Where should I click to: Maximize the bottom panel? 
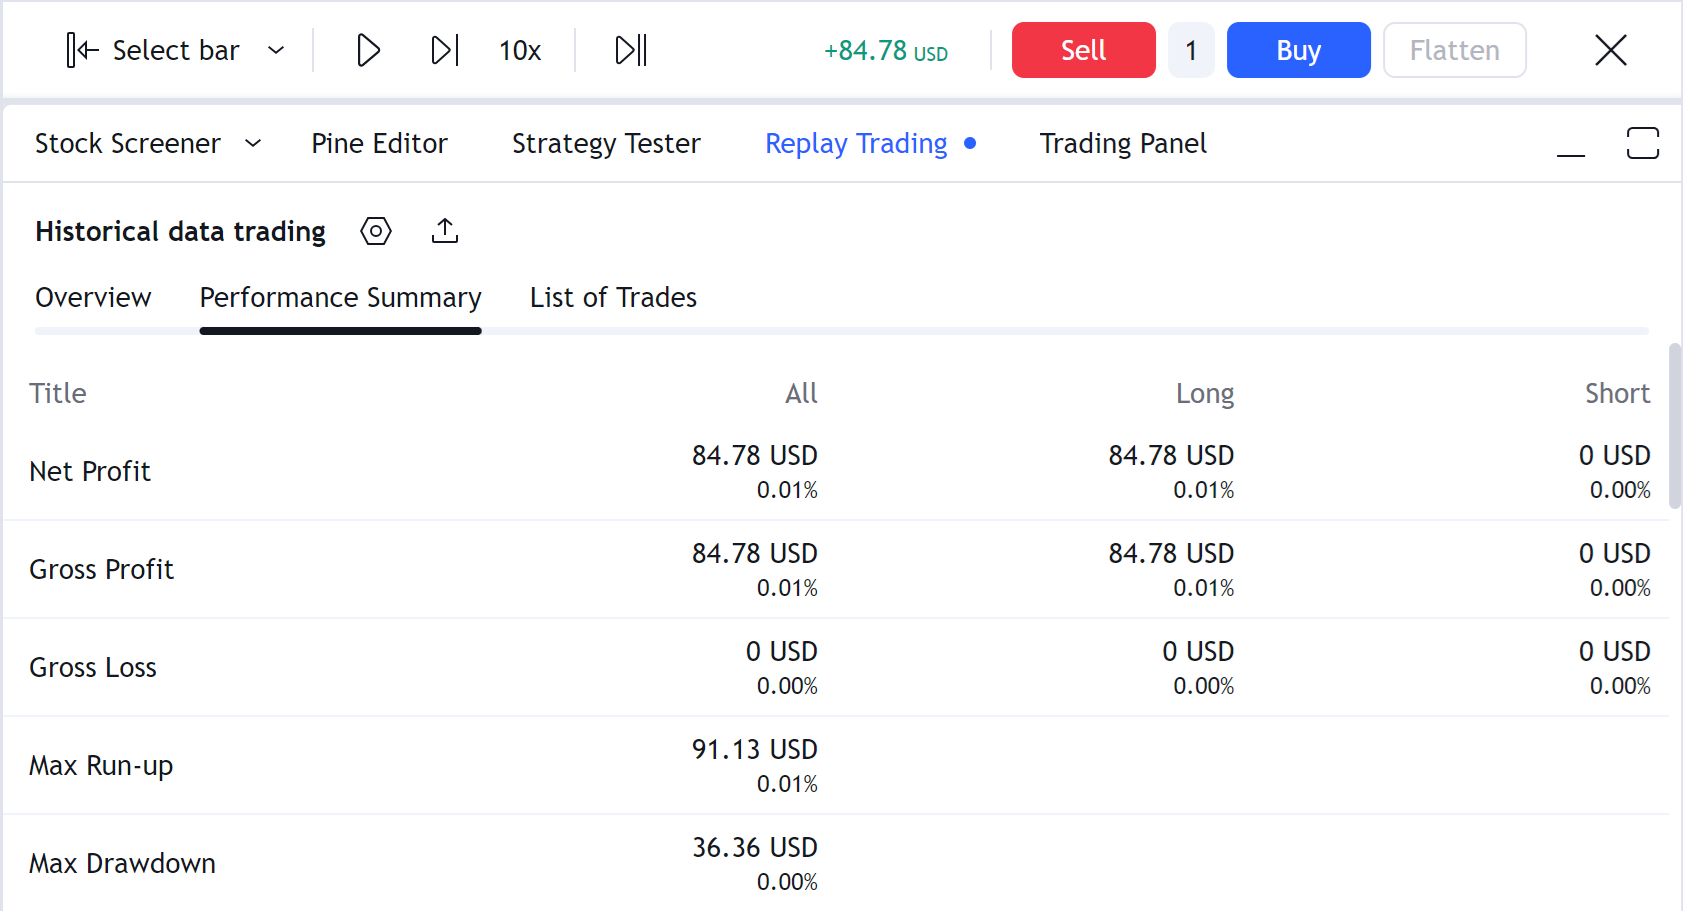tap(1642, 143)
